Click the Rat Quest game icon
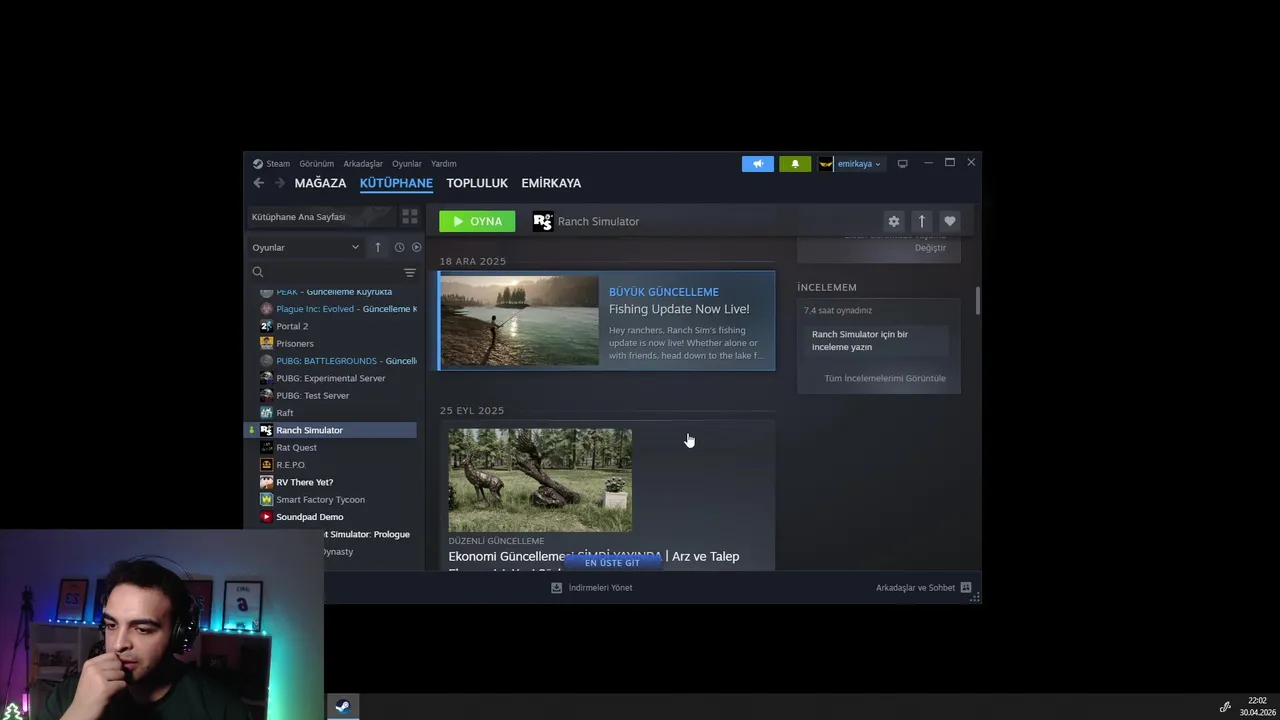The width and height of the screenshot is (1280, 720). click(x=266, y=447)
